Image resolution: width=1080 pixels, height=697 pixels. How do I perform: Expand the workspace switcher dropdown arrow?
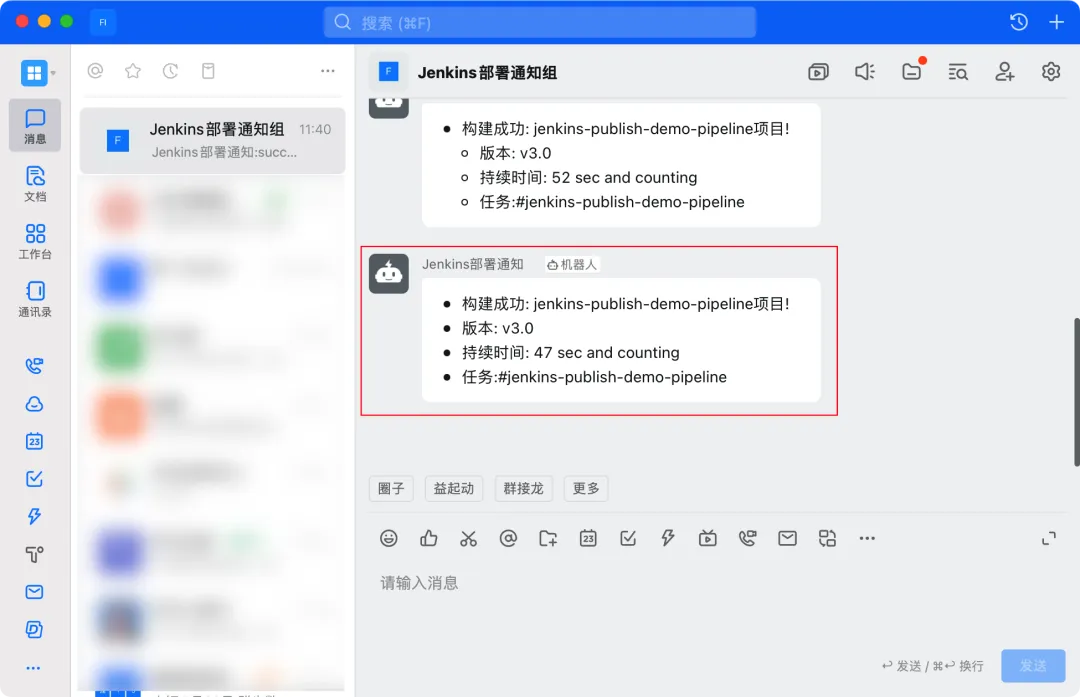[54, 73]
